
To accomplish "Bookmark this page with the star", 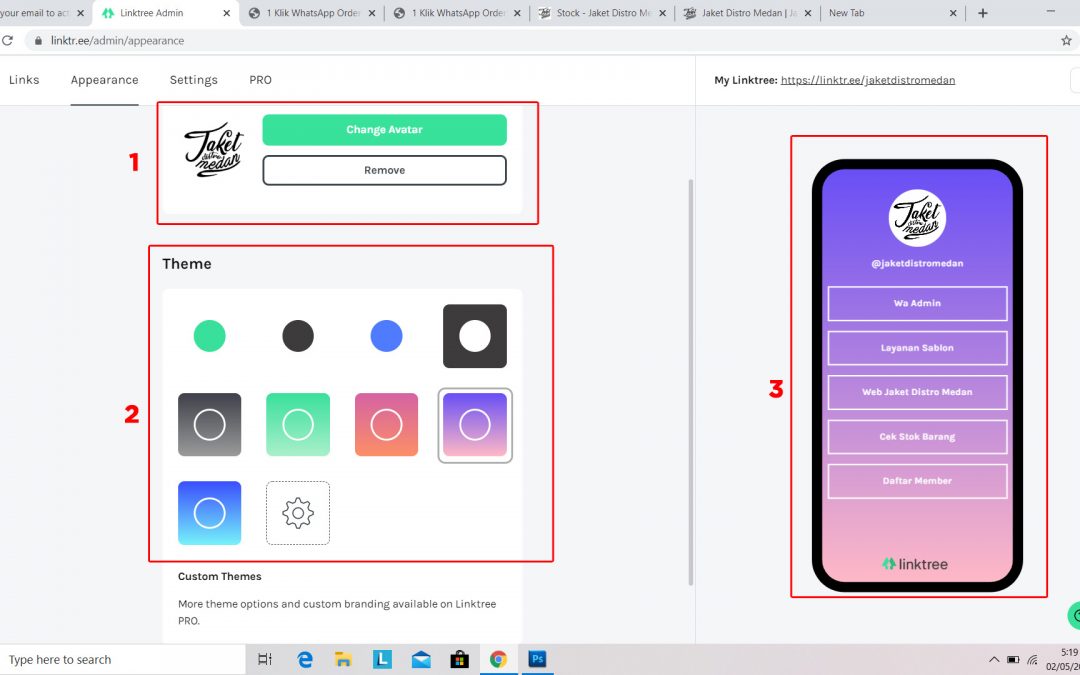I will pos(1066,41).
